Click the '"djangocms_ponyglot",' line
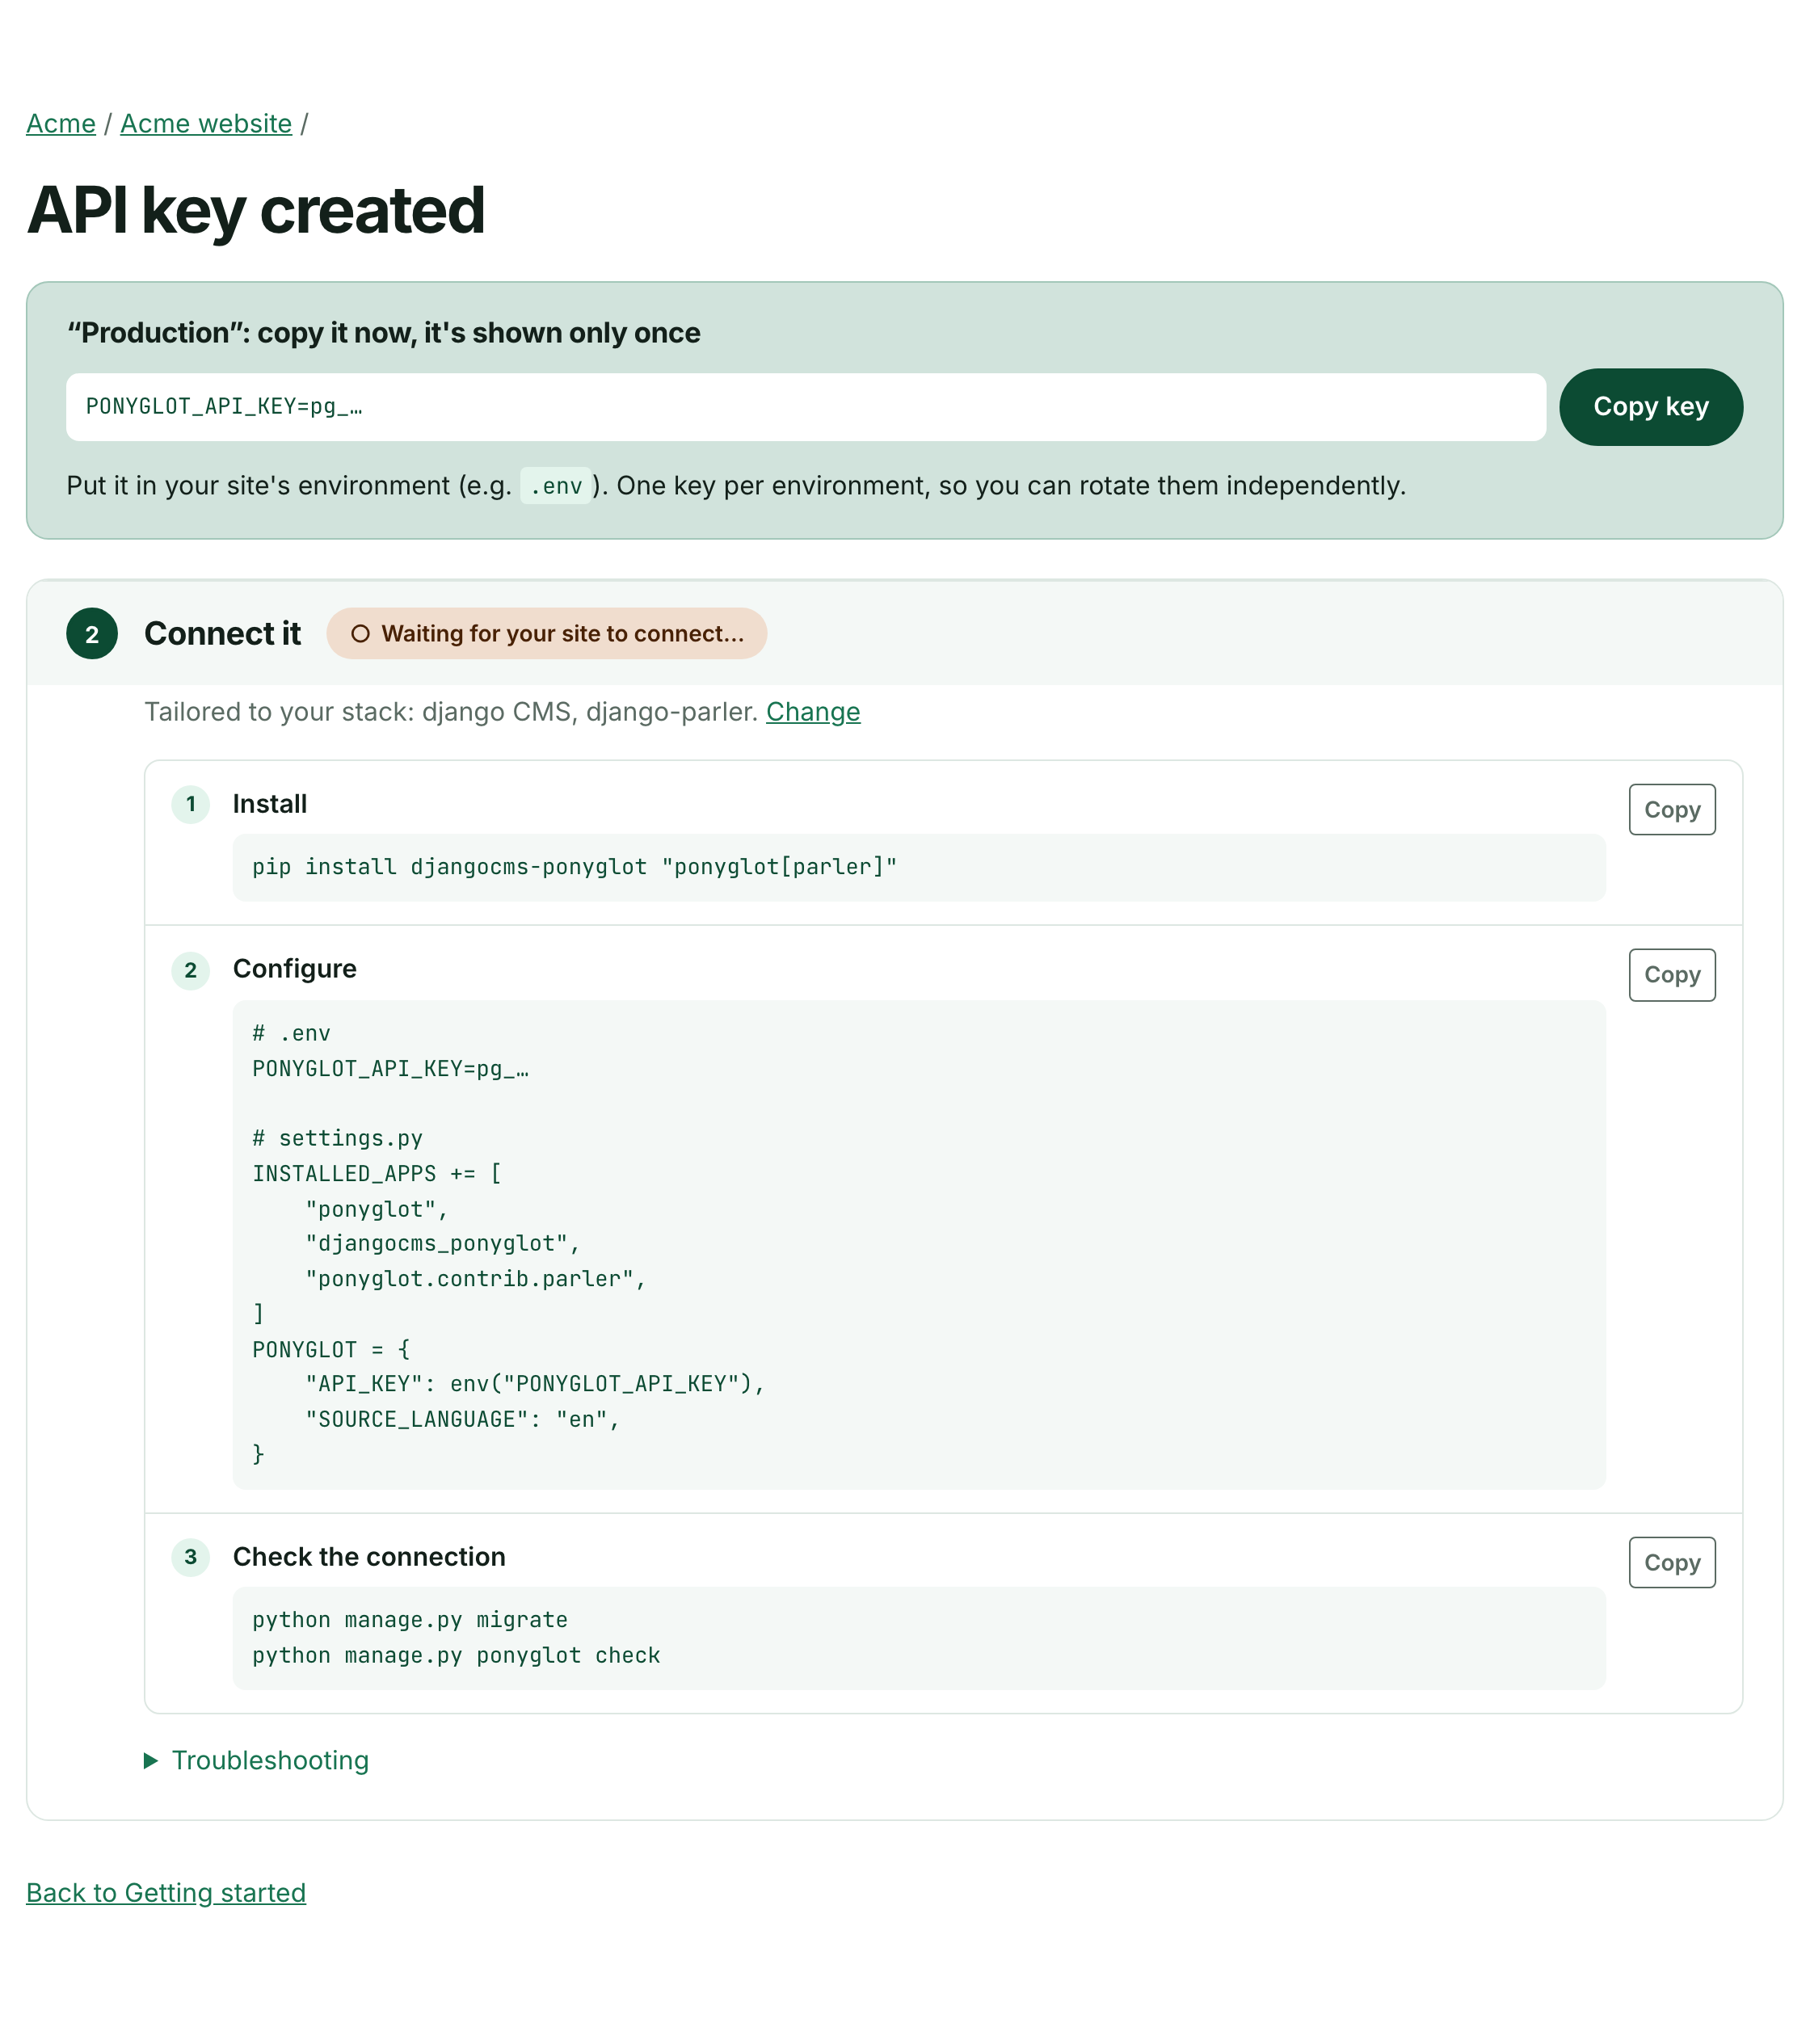Image resolution: width=1810 pixels, height=2044 pixels. (x=443, y=1244)
